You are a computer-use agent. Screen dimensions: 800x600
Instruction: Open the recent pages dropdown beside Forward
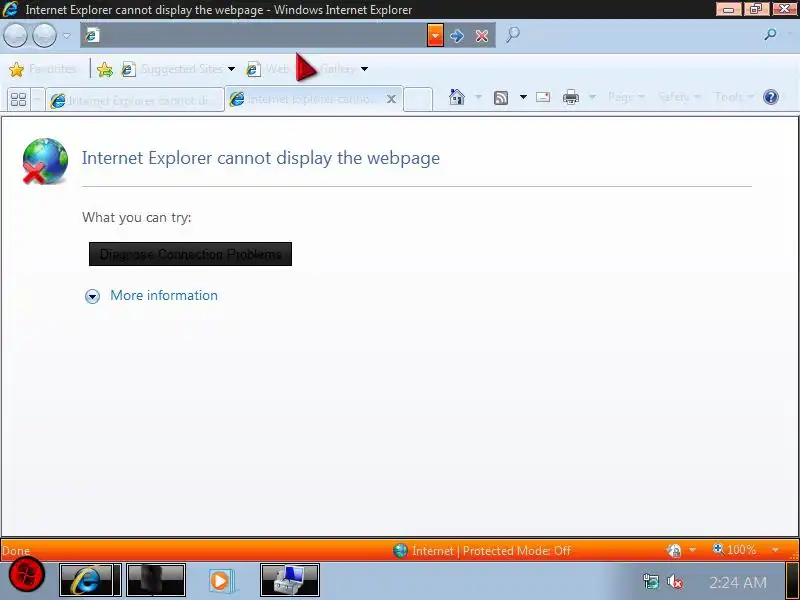pyautogui.click(x=67, y=36)
